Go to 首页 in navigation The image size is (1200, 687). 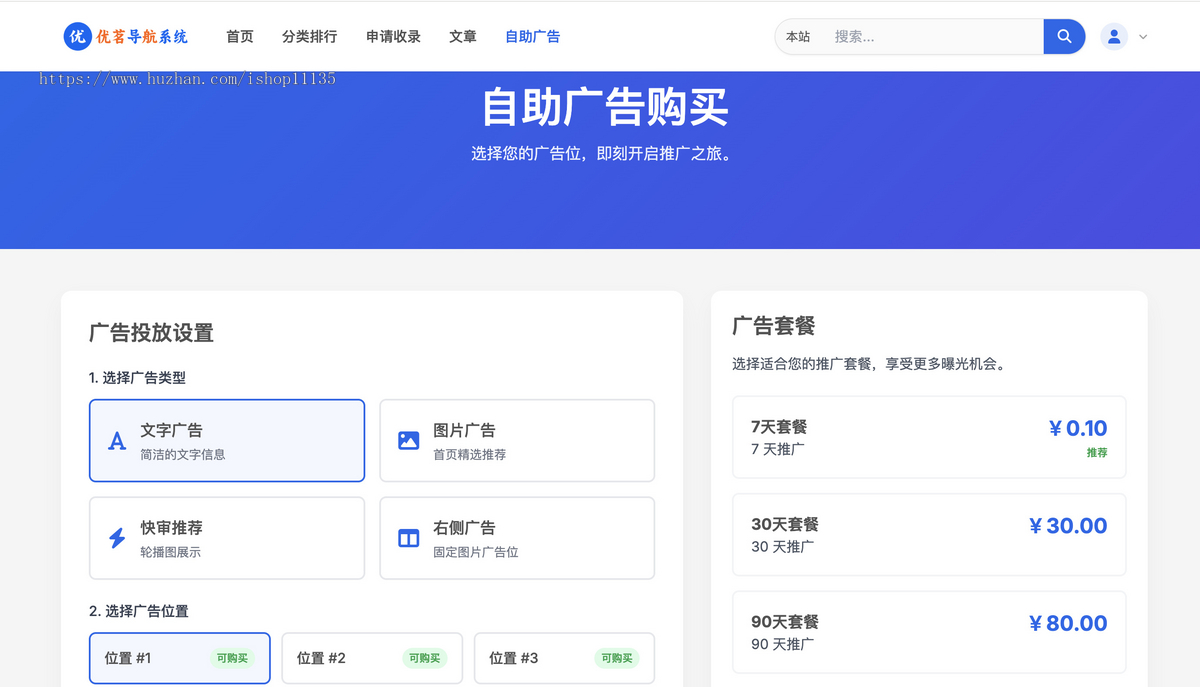(240, 37)
